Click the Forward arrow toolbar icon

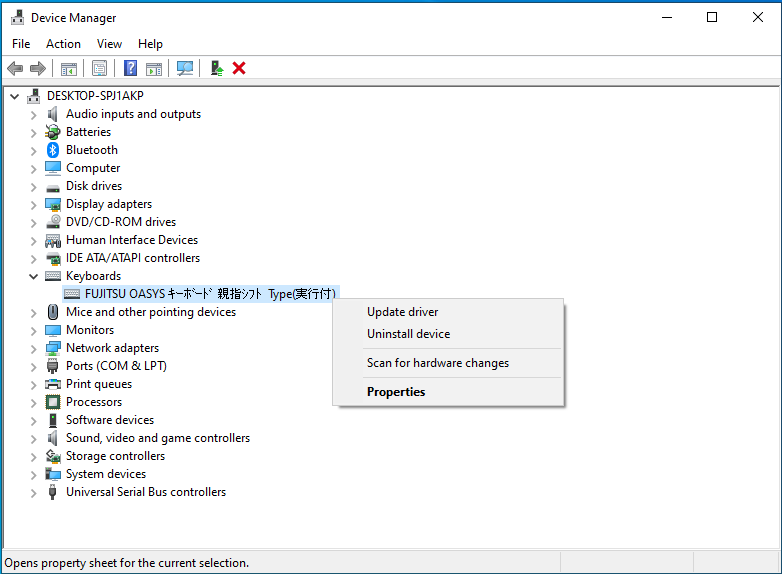38,68
